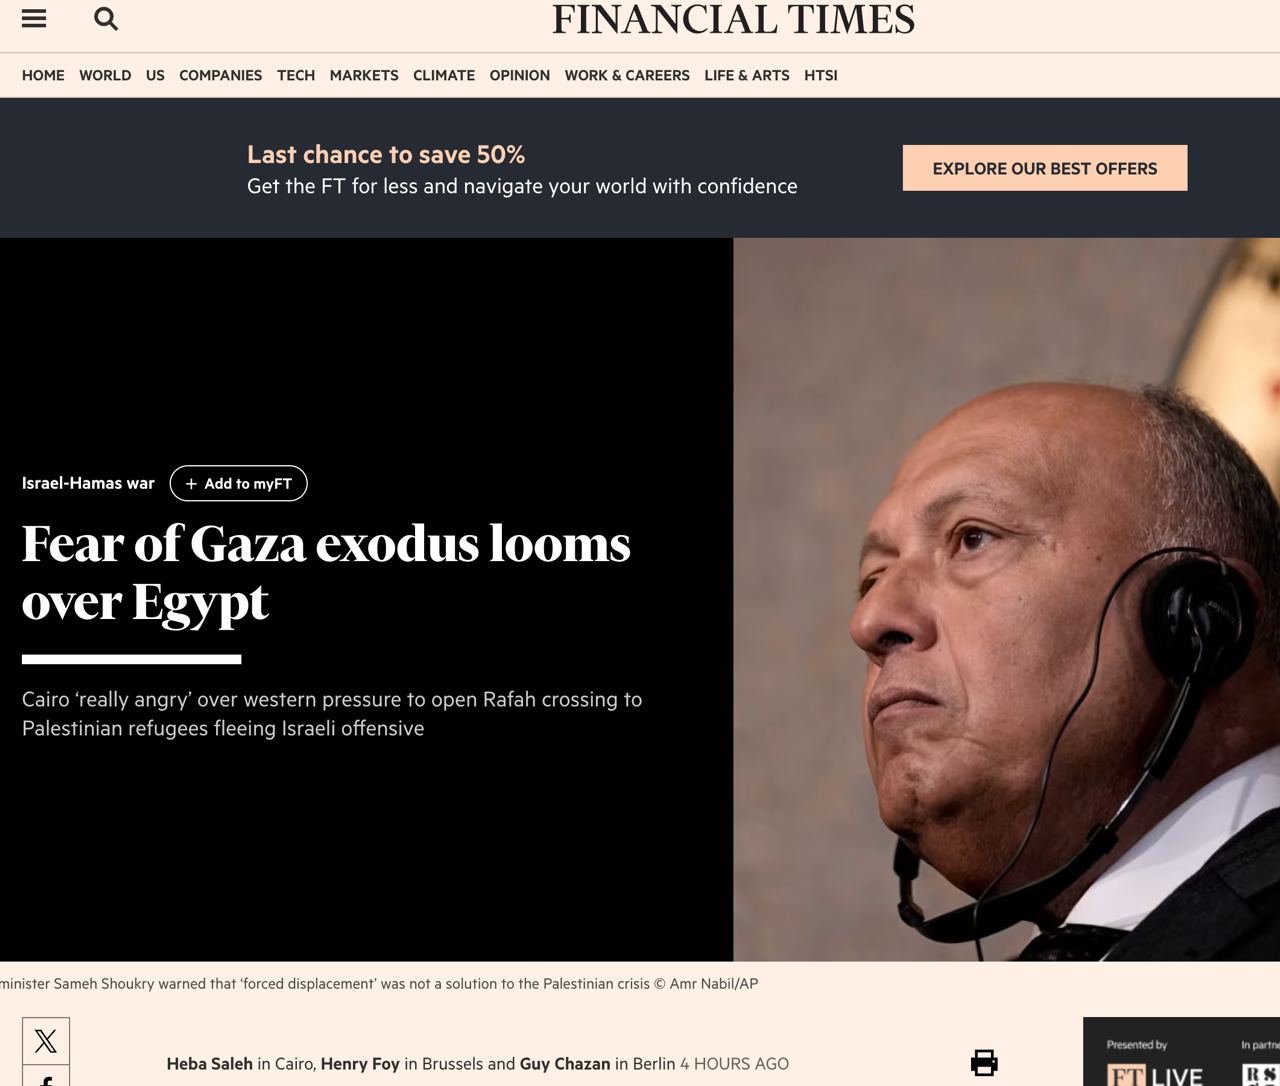Open the WORLD section
This screenshot has height=1086, width=1280.
tap(105, 75)
